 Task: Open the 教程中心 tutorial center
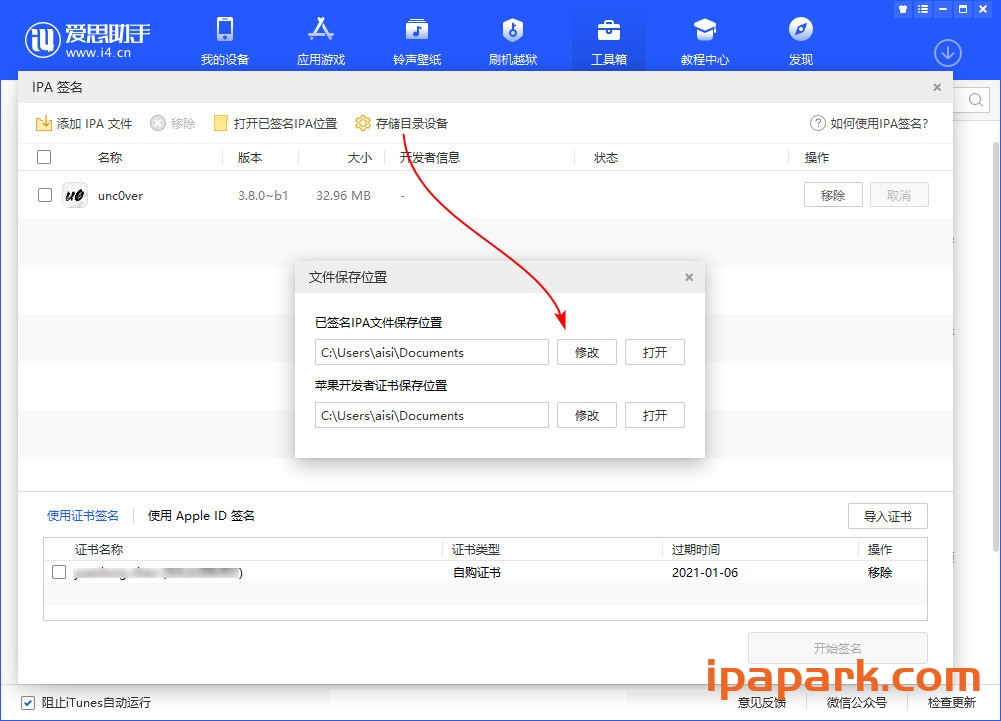click(703, 38)
